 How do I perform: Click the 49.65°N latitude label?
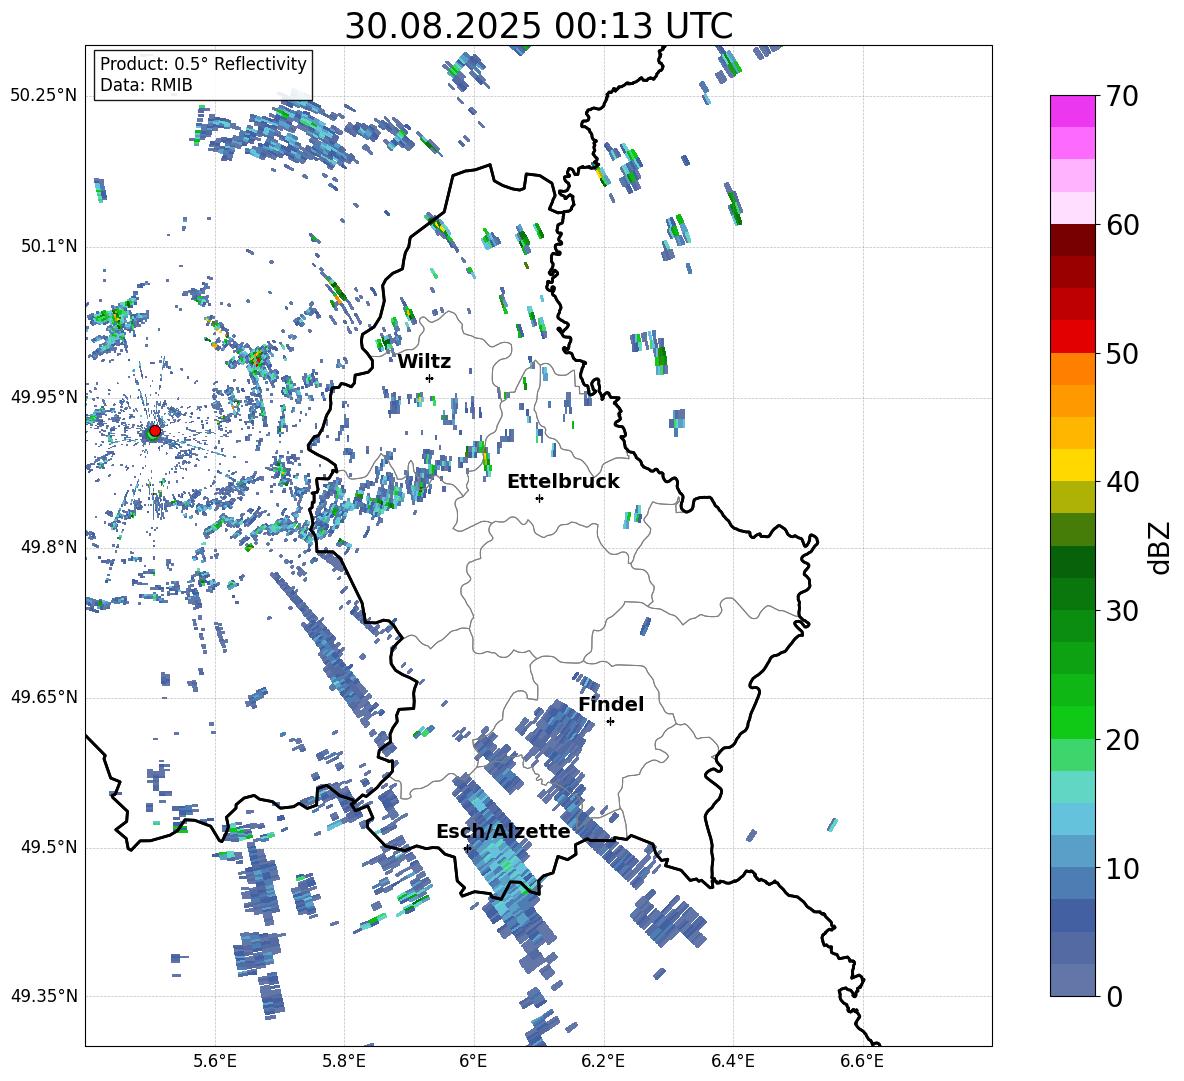click(x=44, y=697)
